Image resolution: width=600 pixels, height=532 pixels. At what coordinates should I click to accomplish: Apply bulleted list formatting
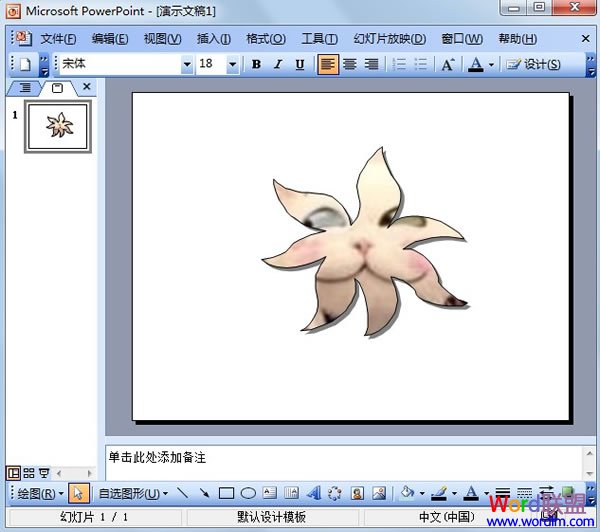(x=421, y=64)
